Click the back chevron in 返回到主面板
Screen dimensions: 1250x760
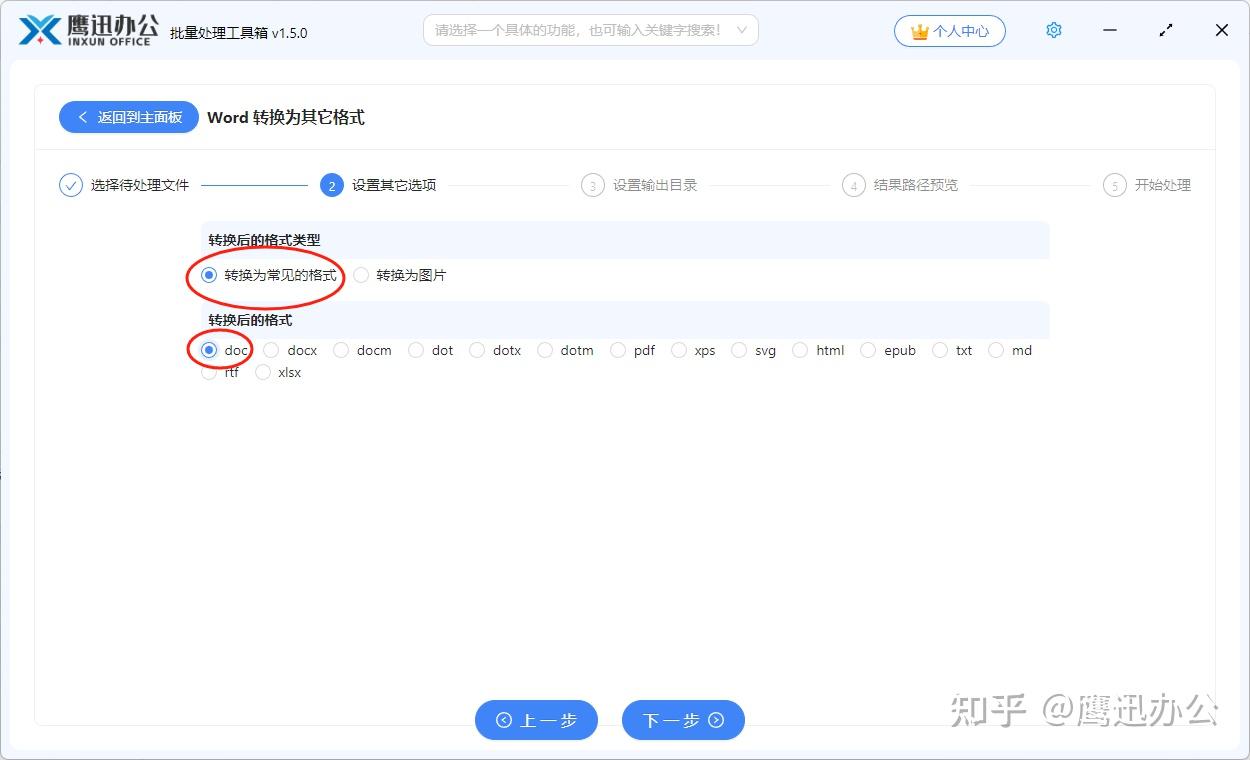(x=84, y=117)
